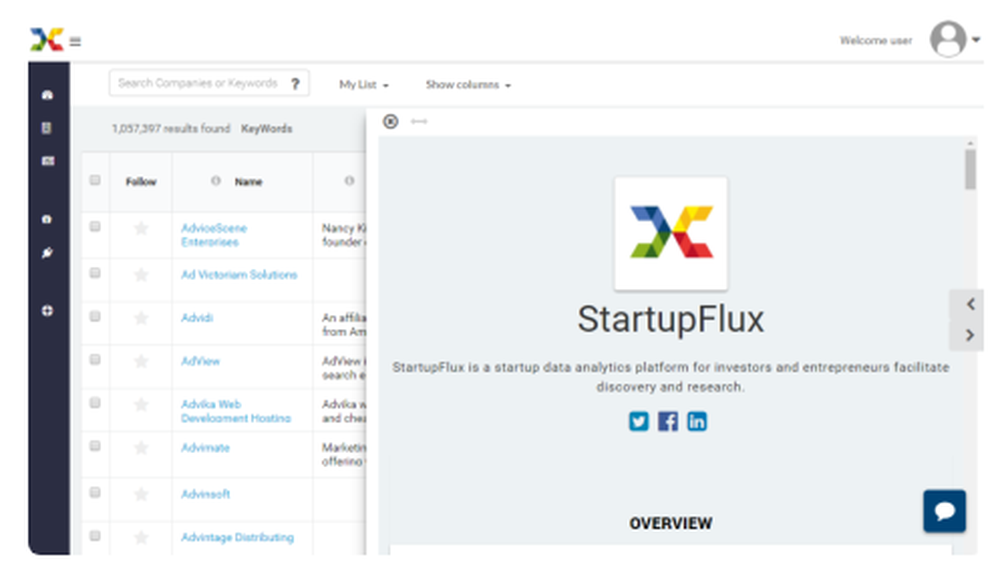Open the Advimate company link
Viewport: 1000px width, 575px height.
tap(205, 448)
